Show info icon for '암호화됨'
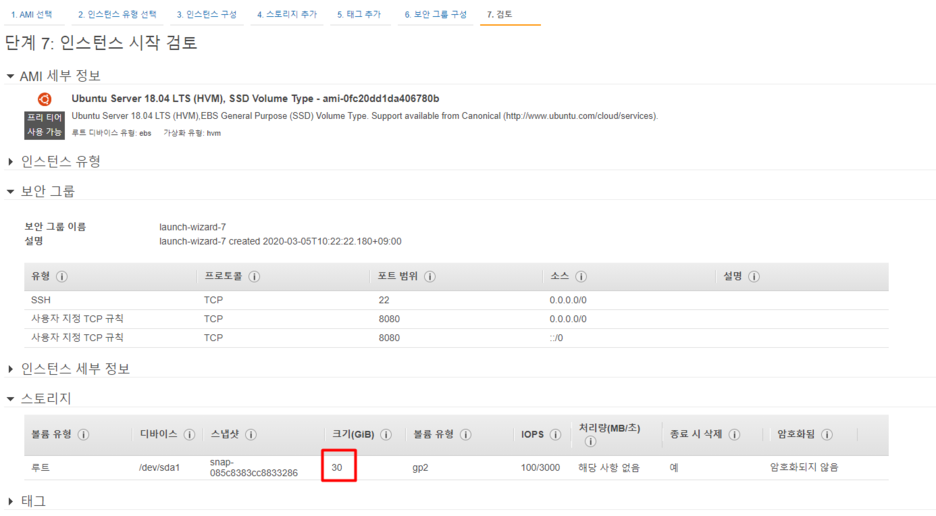The image size is (936, 516). coord(827,435)
